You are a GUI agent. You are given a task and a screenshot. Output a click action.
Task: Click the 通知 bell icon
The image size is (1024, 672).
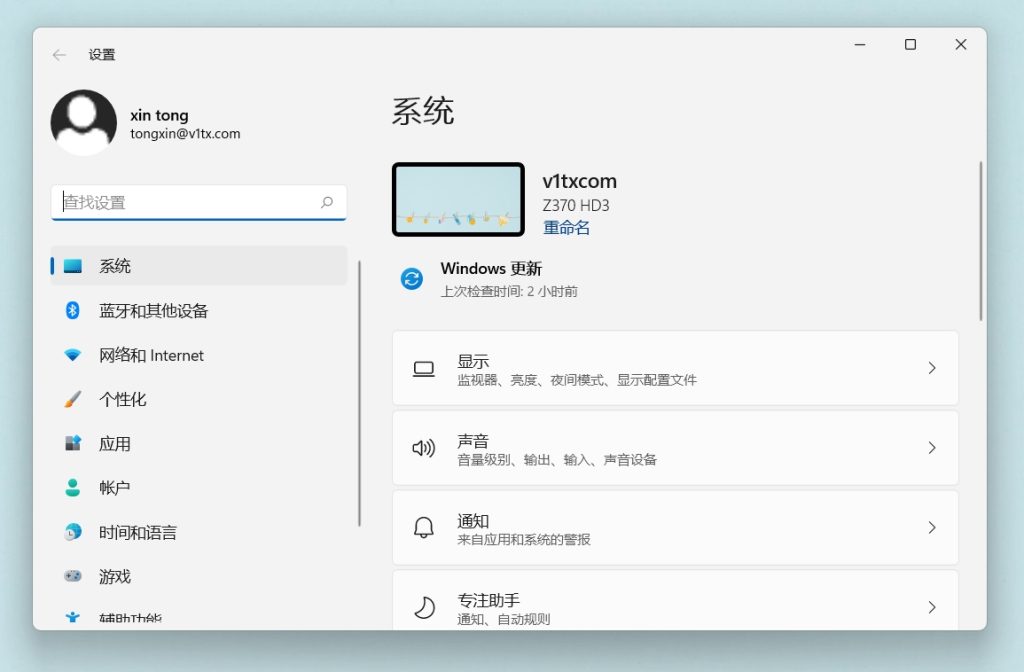424,528
